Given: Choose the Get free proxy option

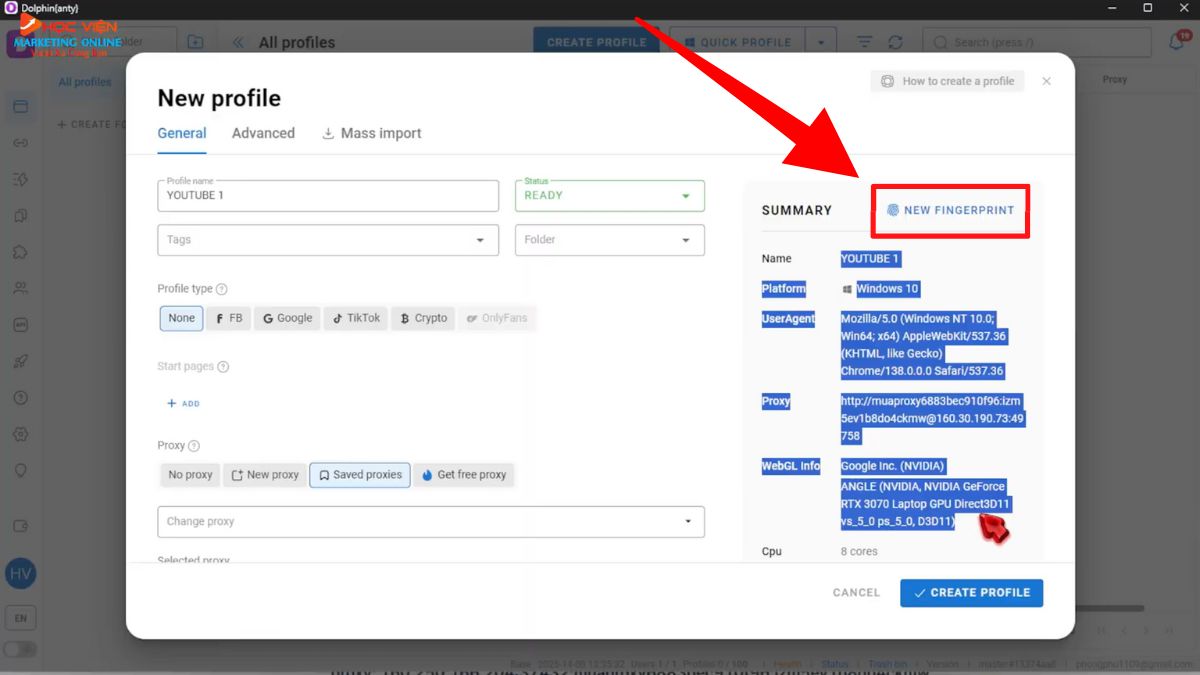Looking at the screenshot, I should (464, 475).
